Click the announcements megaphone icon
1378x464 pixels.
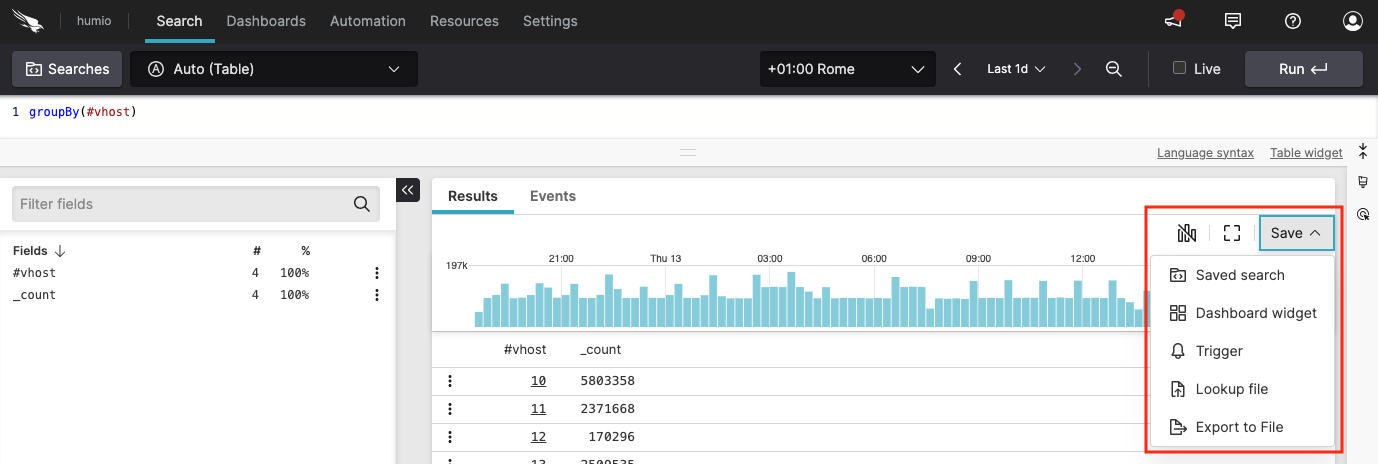(1174, 21)
